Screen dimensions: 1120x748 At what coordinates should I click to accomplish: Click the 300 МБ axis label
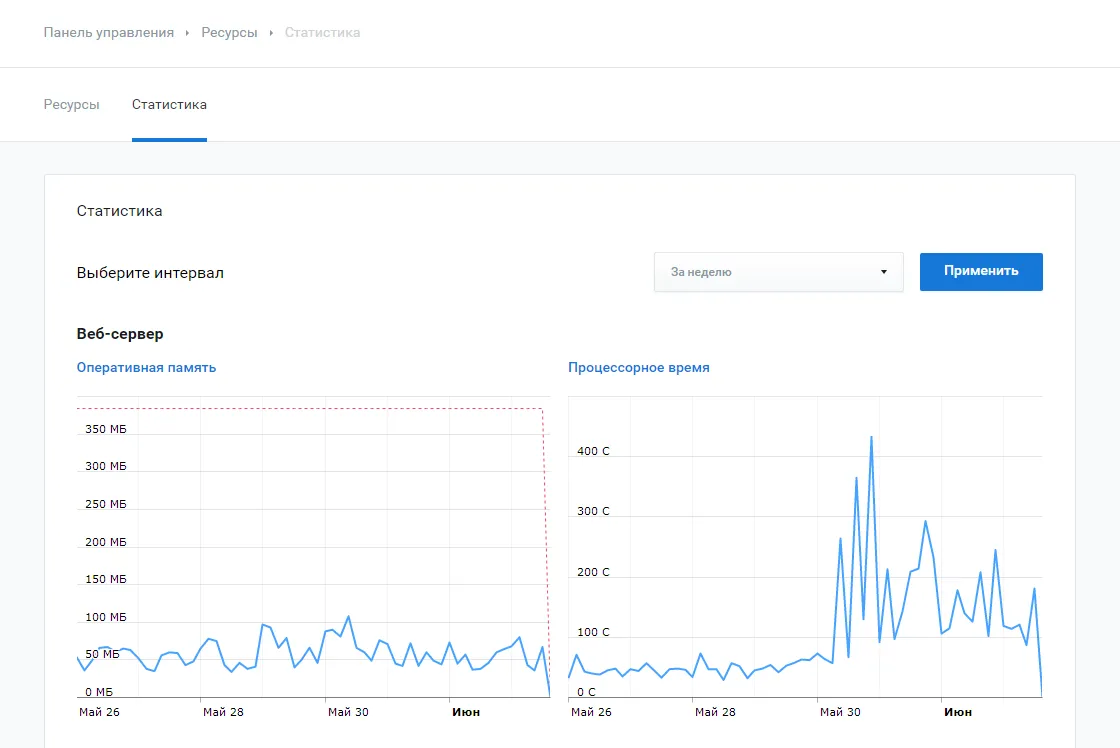pos(106,467)
